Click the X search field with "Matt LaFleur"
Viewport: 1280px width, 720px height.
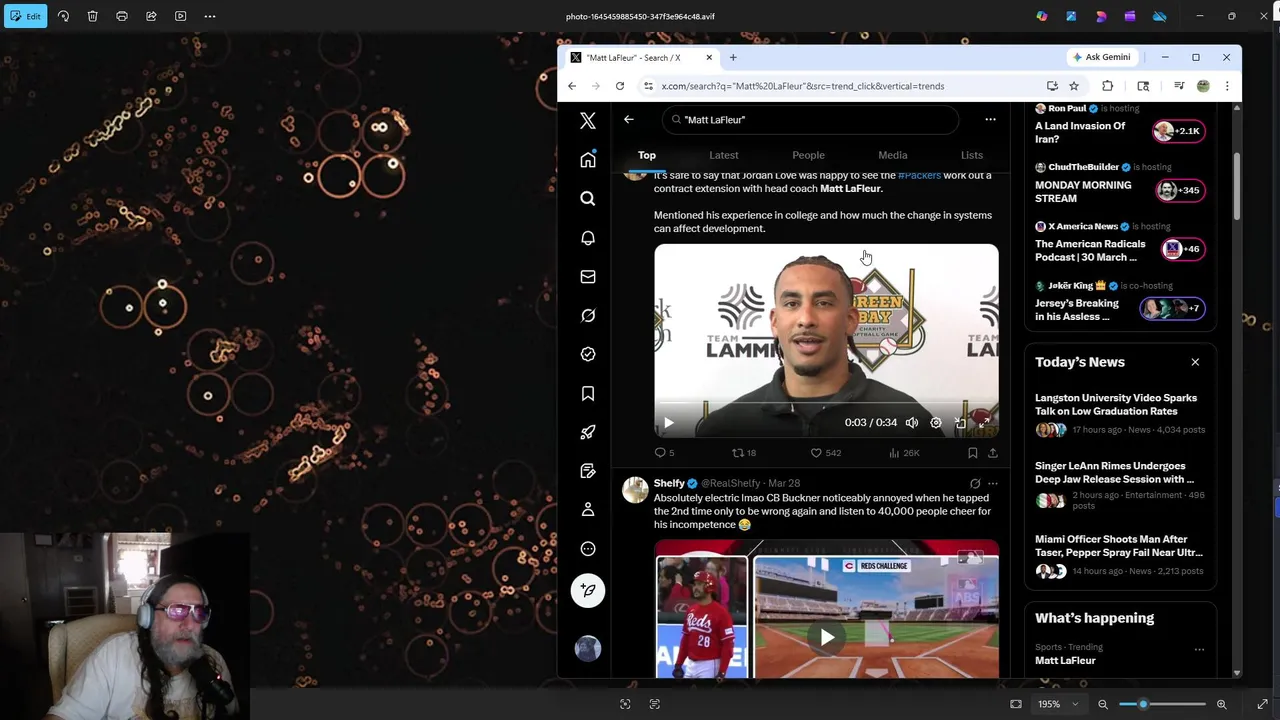coord(810,120)
